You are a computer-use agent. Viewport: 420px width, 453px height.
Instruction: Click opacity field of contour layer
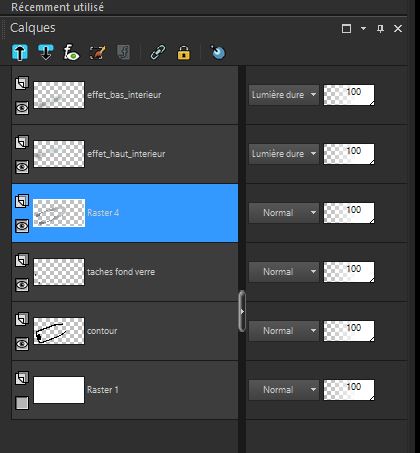pyautogui.click(x=349, y=331)
